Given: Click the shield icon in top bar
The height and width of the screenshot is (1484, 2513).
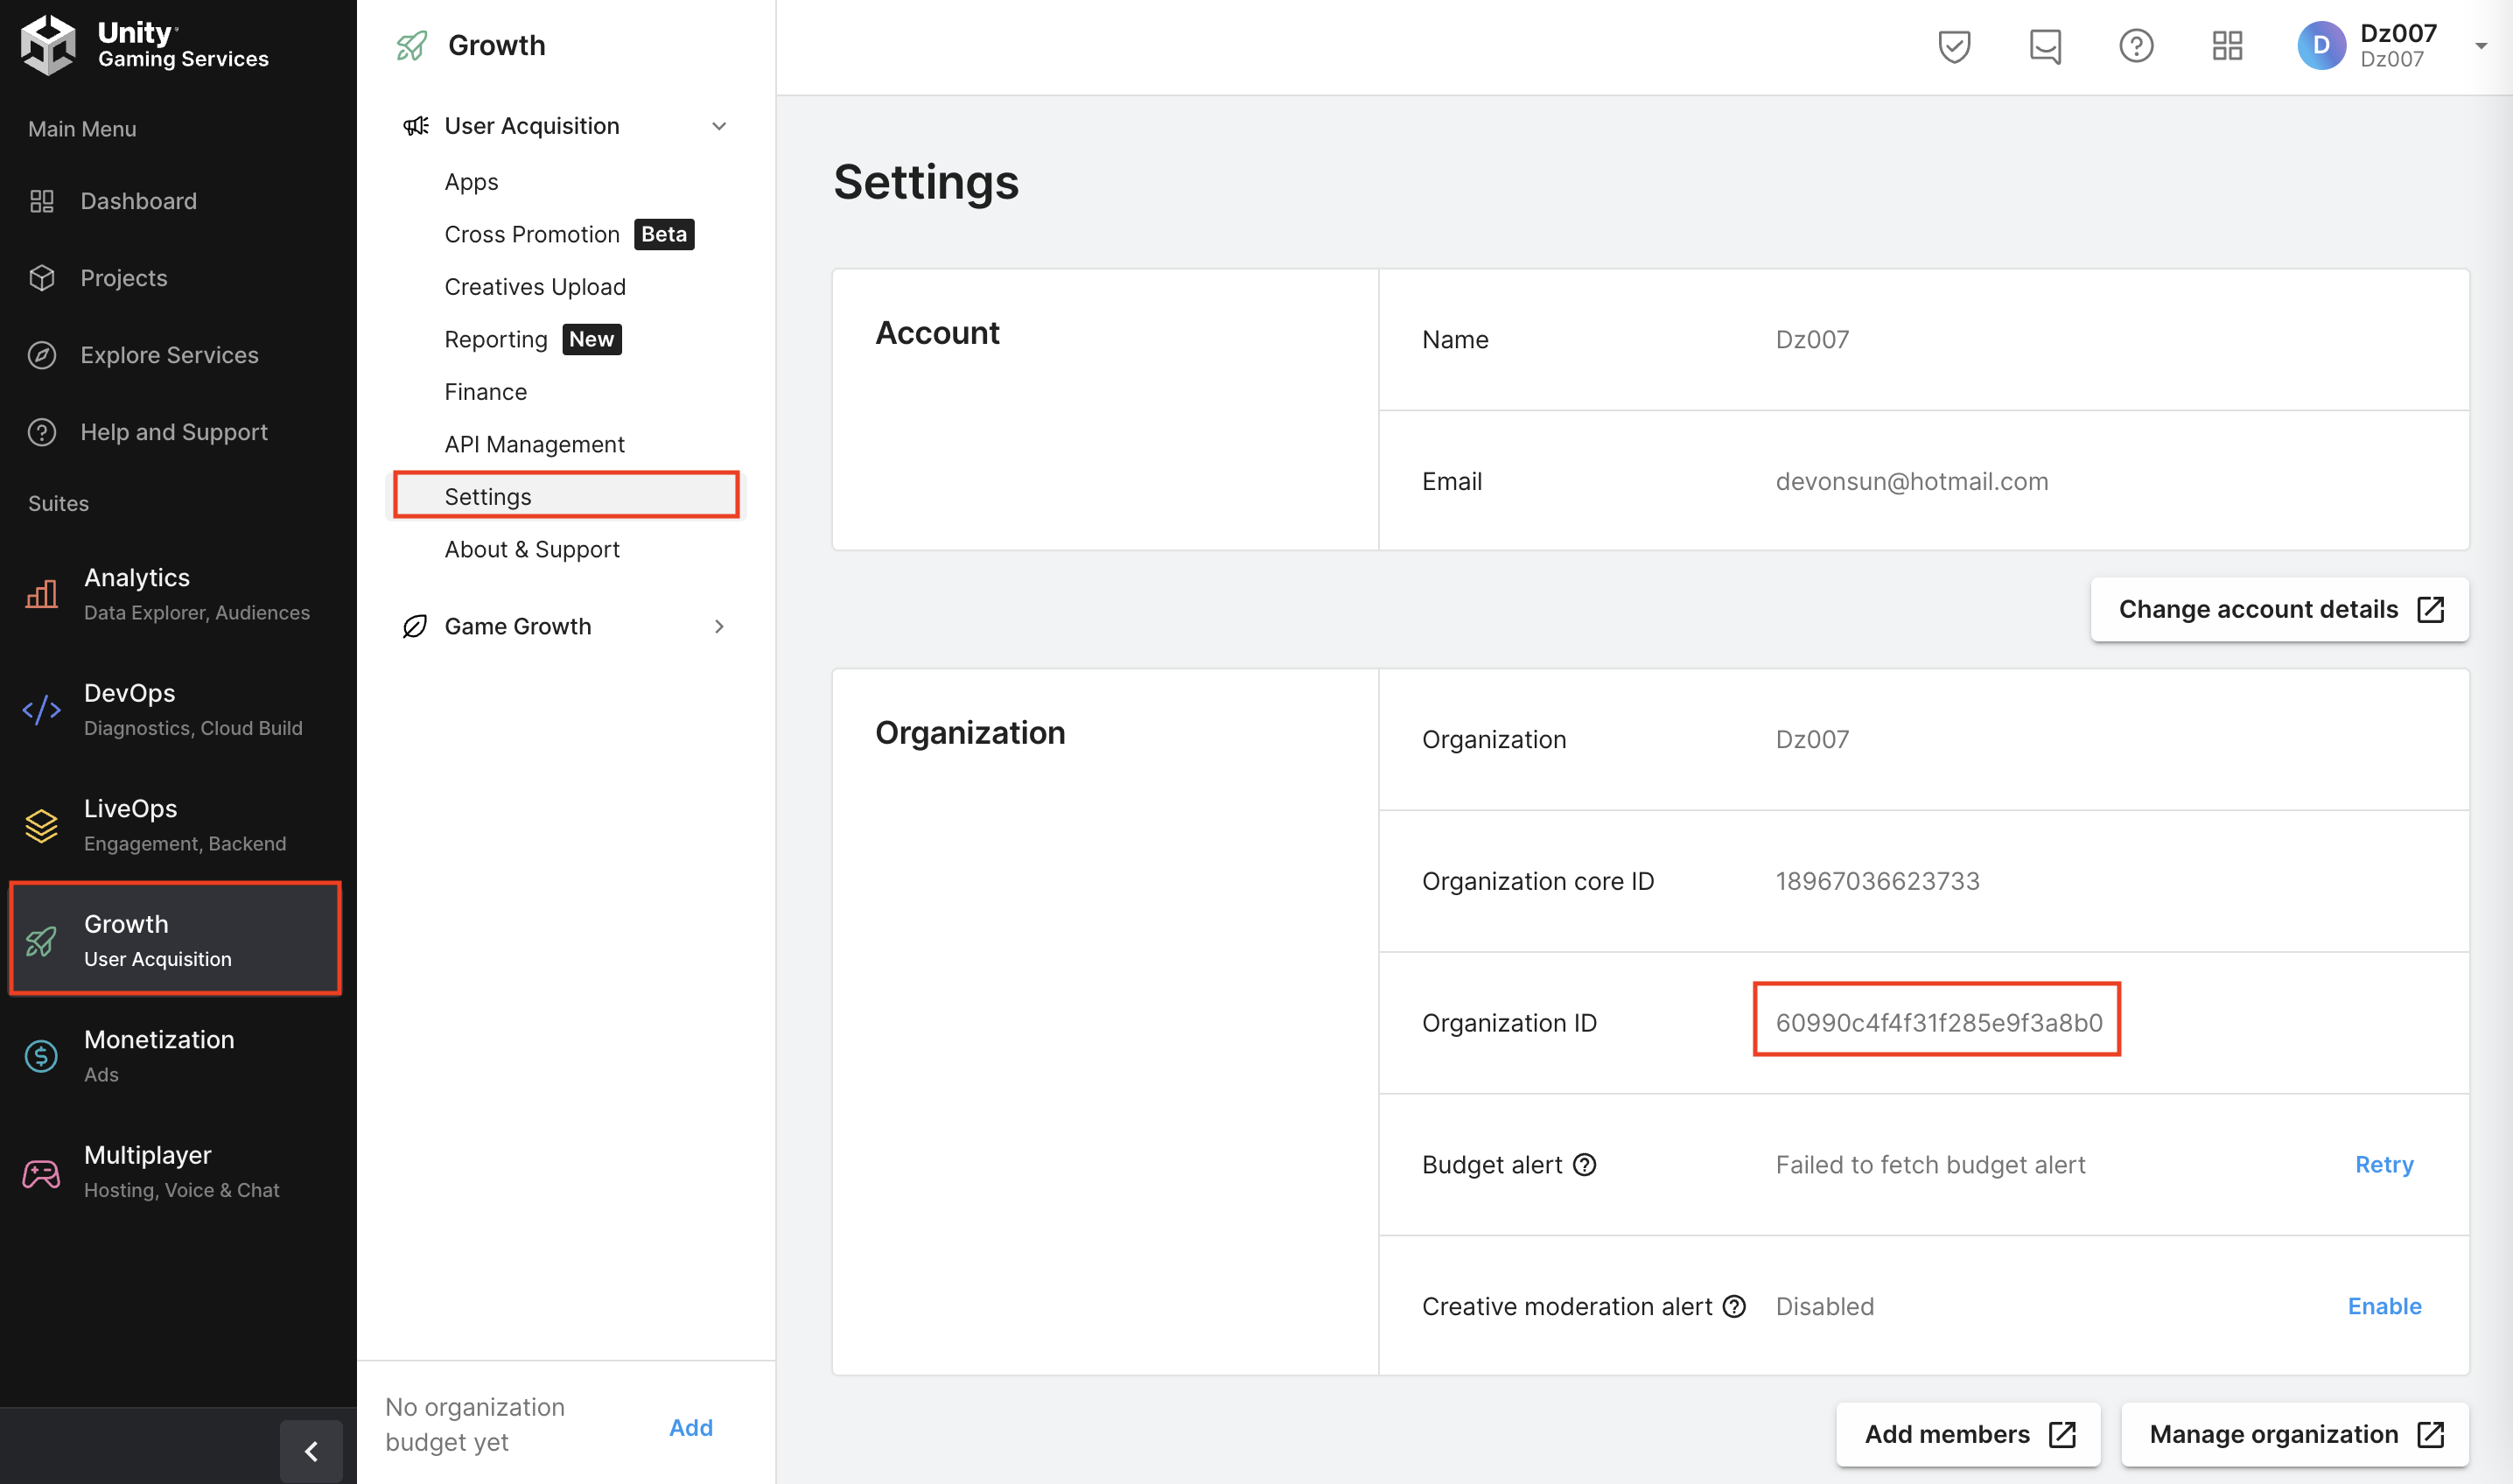Looking at the screenshot, I should point(1953,46).
